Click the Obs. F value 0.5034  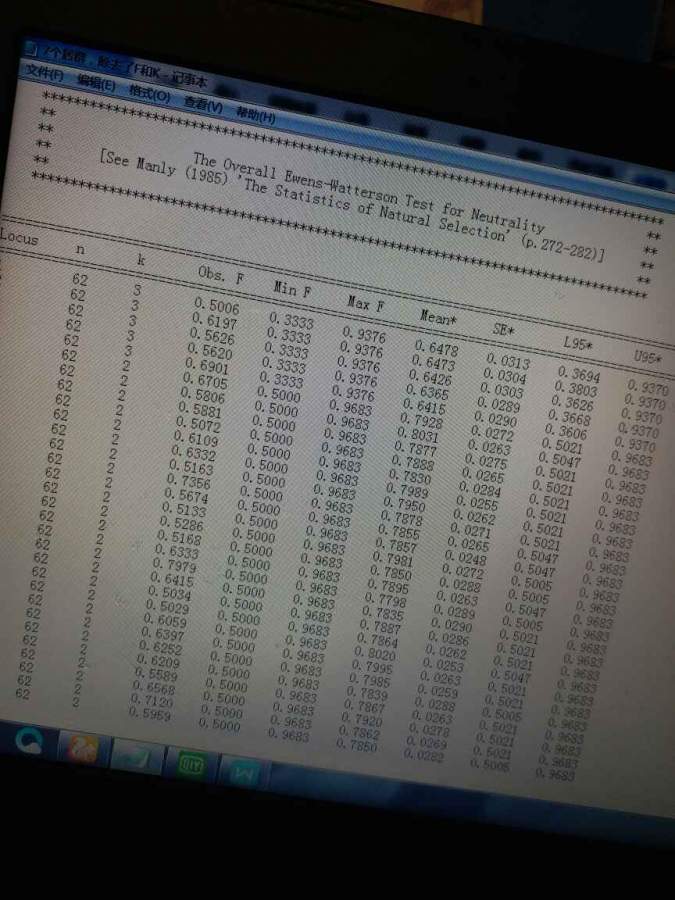click(x=170, y=592)
